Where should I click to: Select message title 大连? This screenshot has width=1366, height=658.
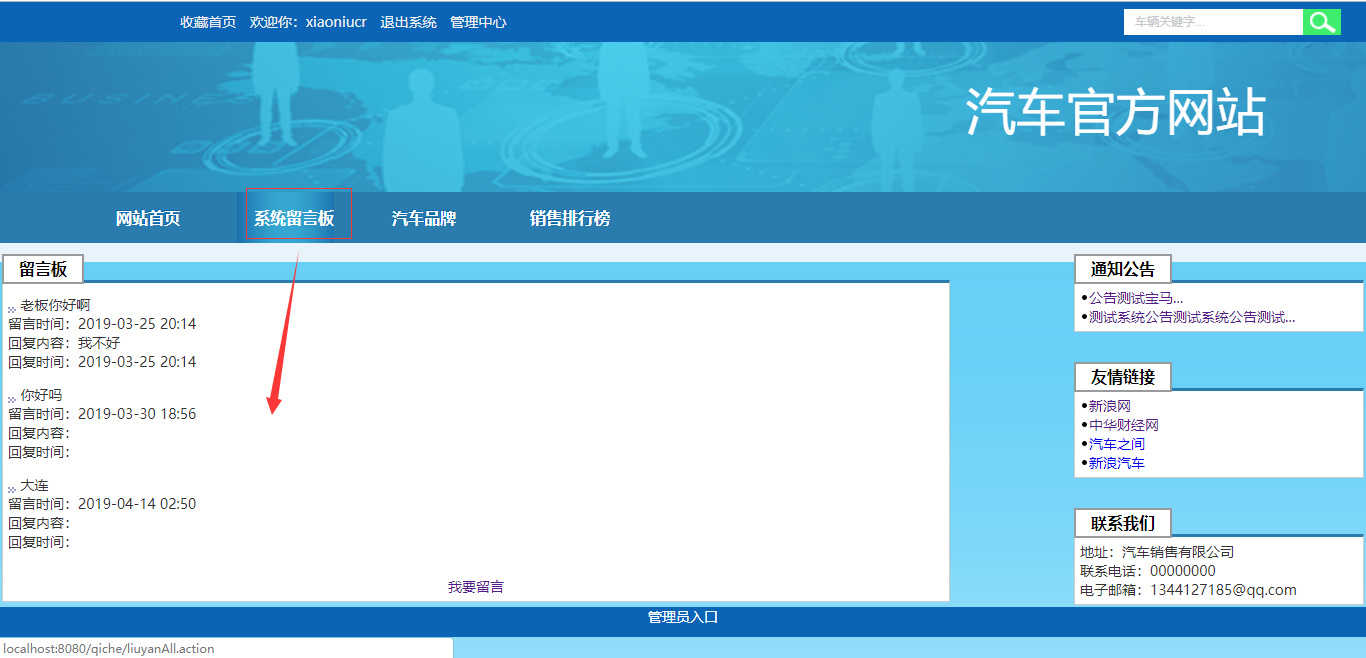coord(34,485)
